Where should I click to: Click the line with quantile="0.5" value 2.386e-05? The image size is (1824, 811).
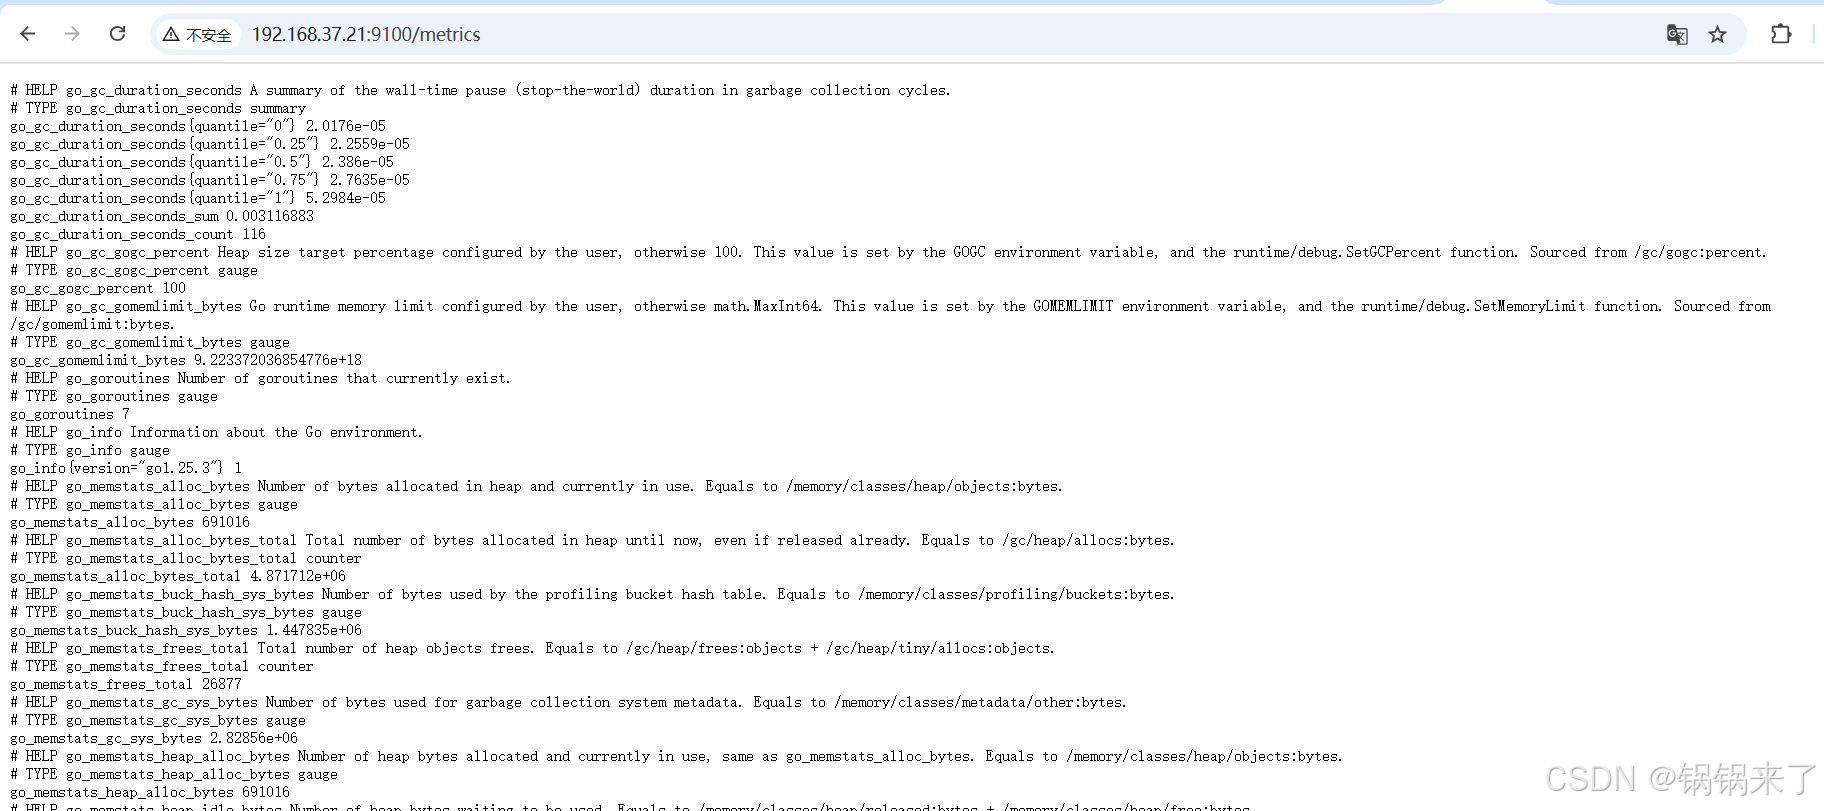[x=202, y=162]
